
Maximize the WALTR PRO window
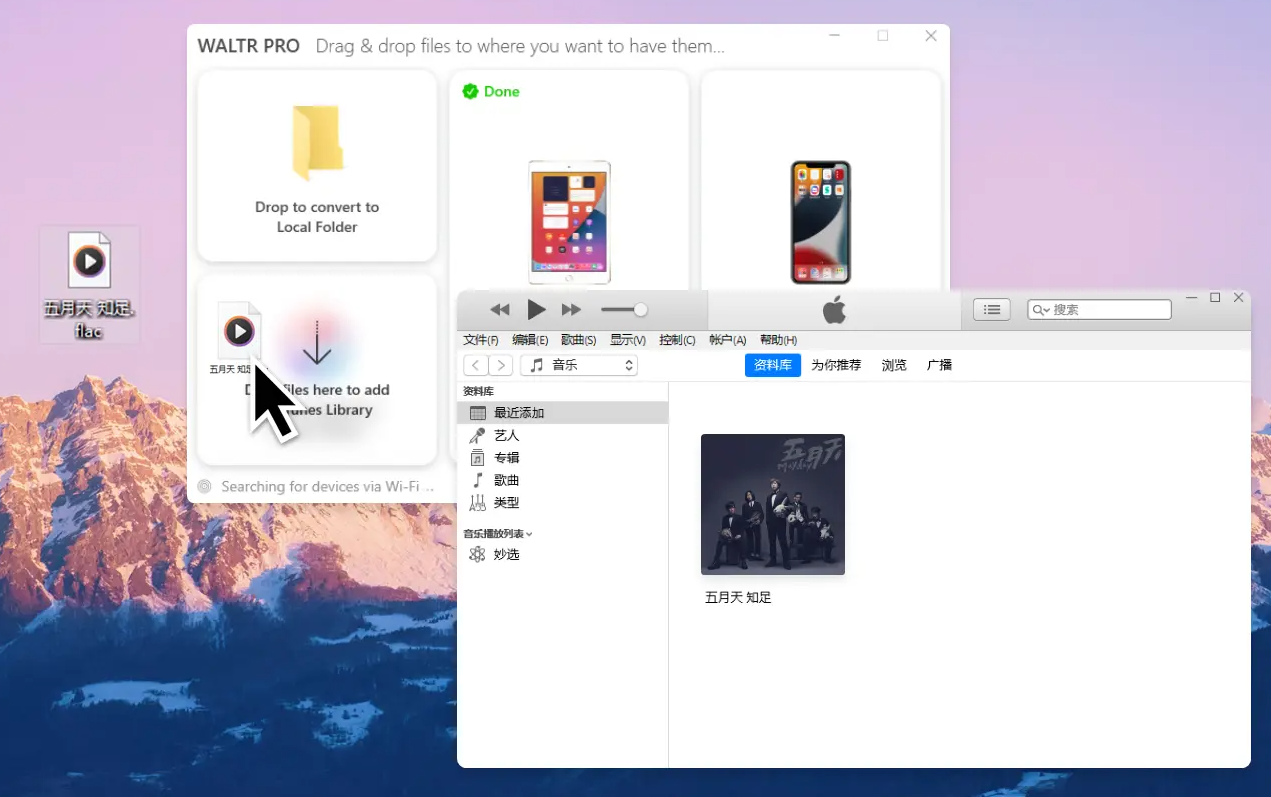pyautogui.click(x=883, y=36)
